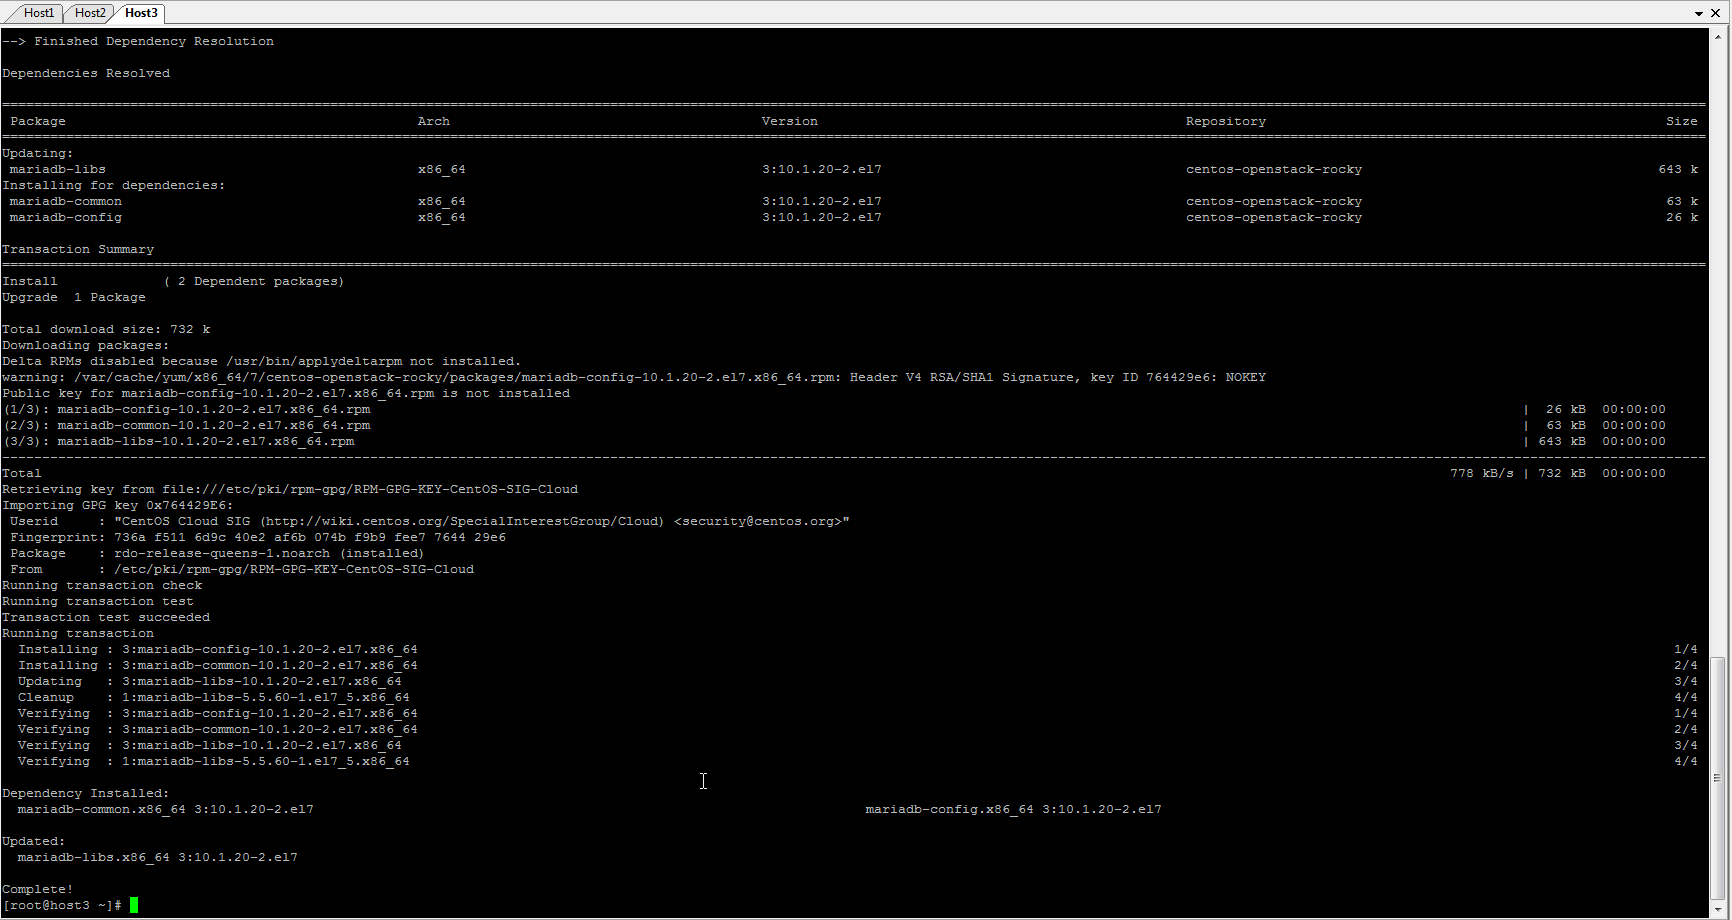Click 'mariadb-common' in the package table
This screenshot has height=920, width=1732.
point(66,201)
